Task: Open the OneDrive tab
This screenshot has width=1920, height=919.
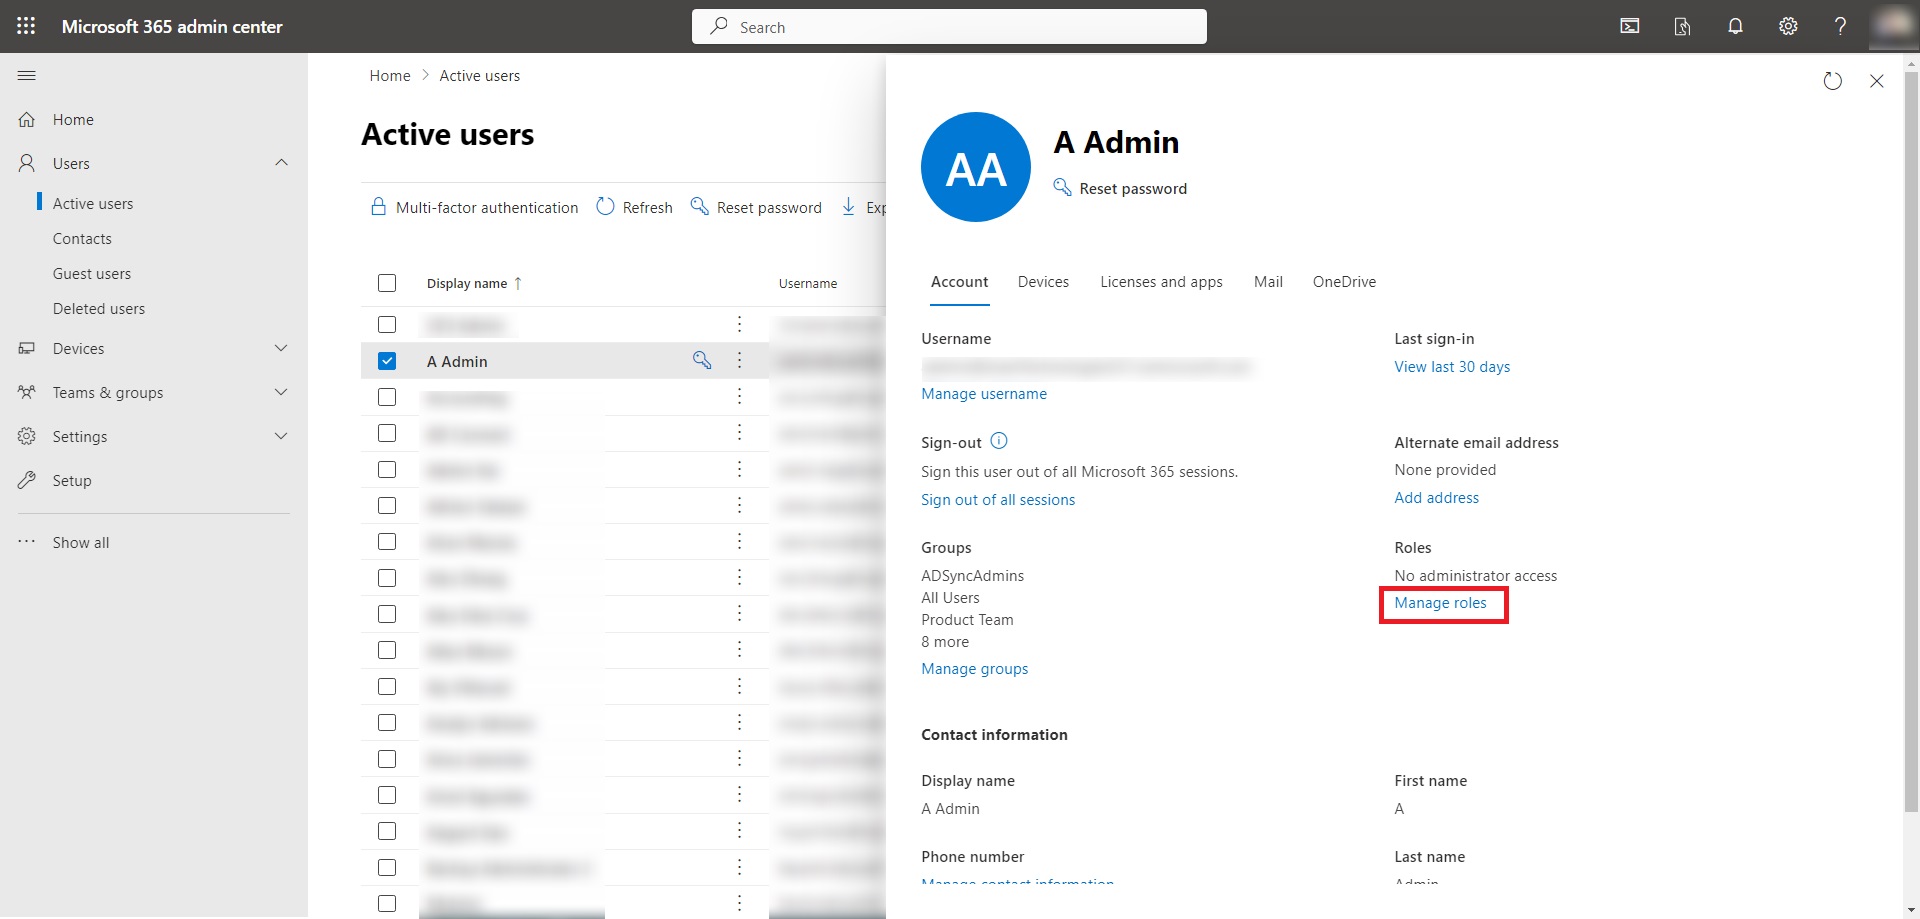Action: click(1344, 282)
